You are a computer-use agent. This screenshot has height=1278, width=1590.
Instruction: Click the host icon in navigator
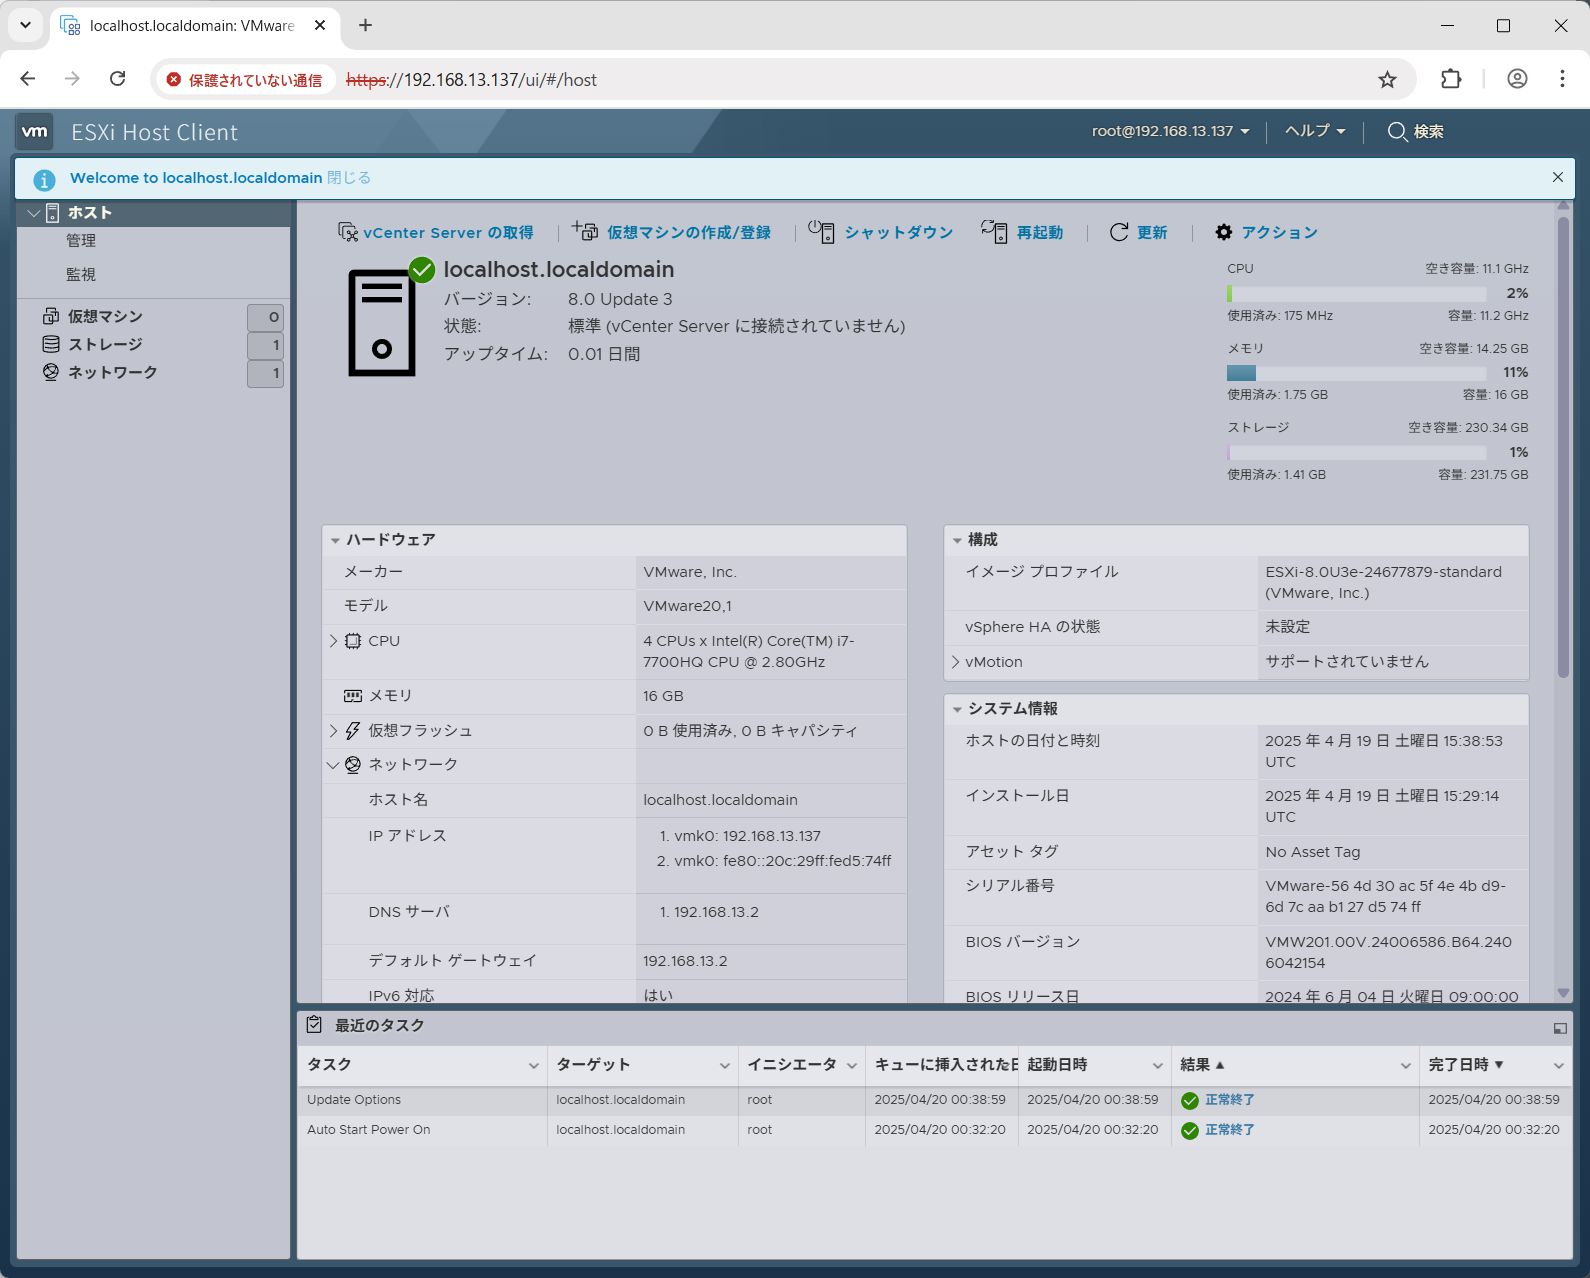click(52, 213)
